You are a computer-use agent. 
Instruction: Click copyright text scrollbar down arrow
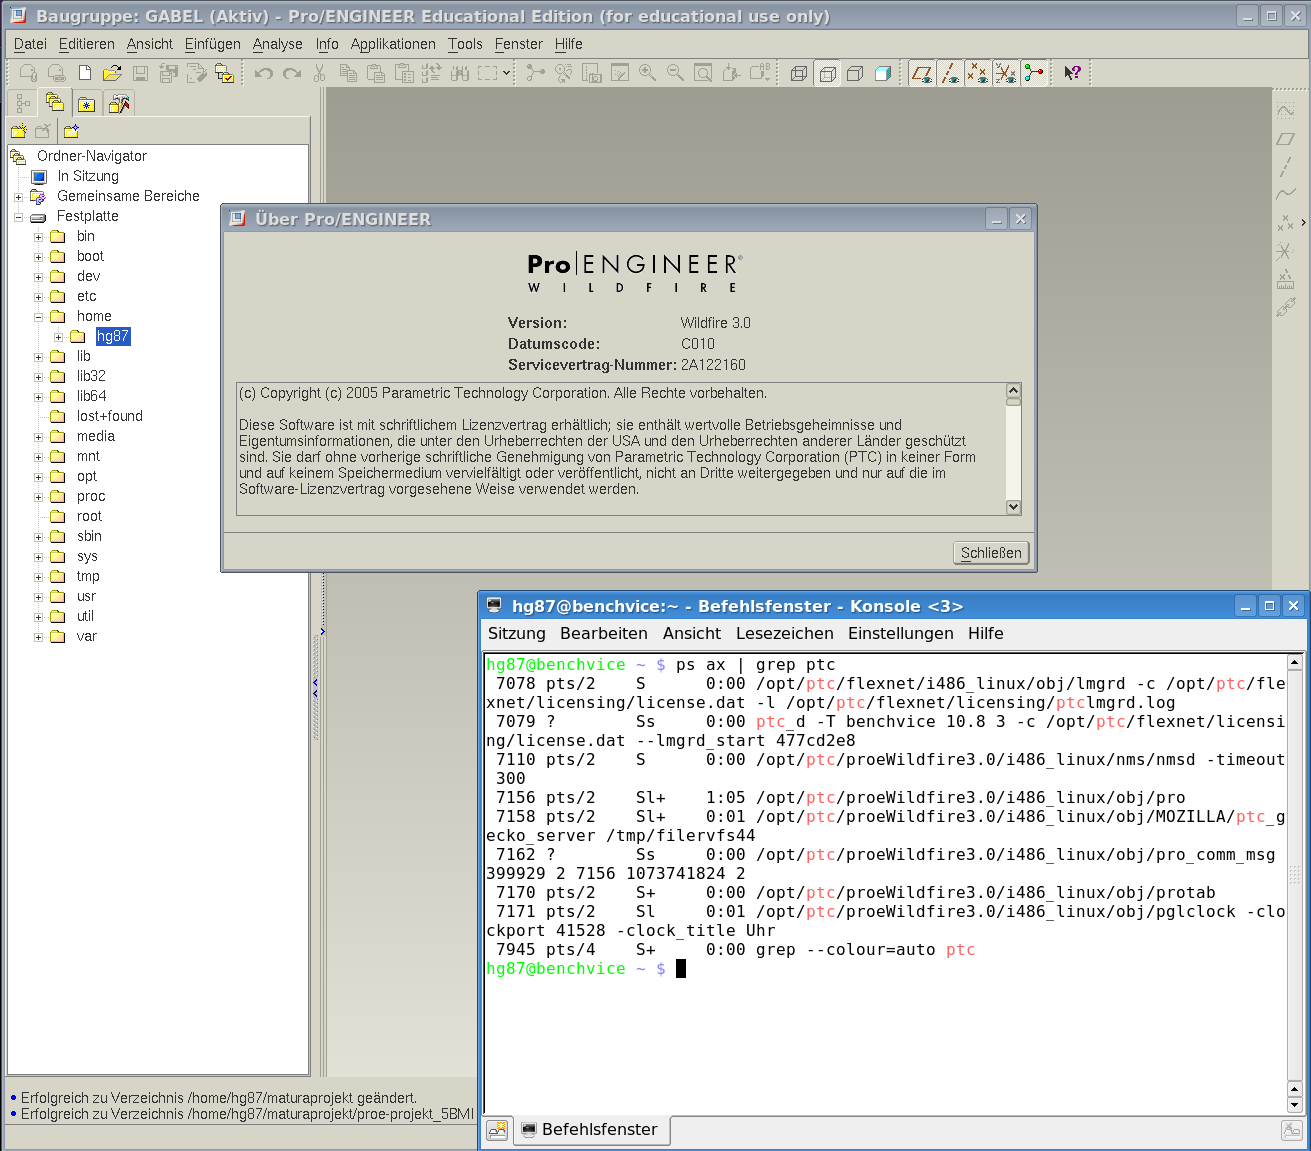tap(1013, 507)
